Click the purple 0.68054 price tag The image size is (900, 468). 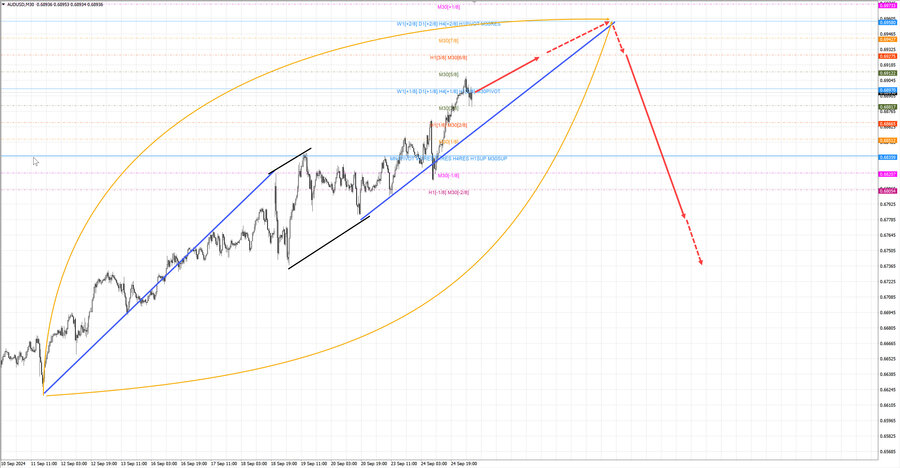[888, 191]
